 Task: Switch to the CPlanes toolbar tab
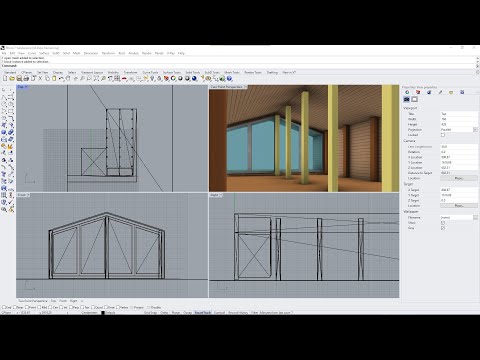click(27, 72)
